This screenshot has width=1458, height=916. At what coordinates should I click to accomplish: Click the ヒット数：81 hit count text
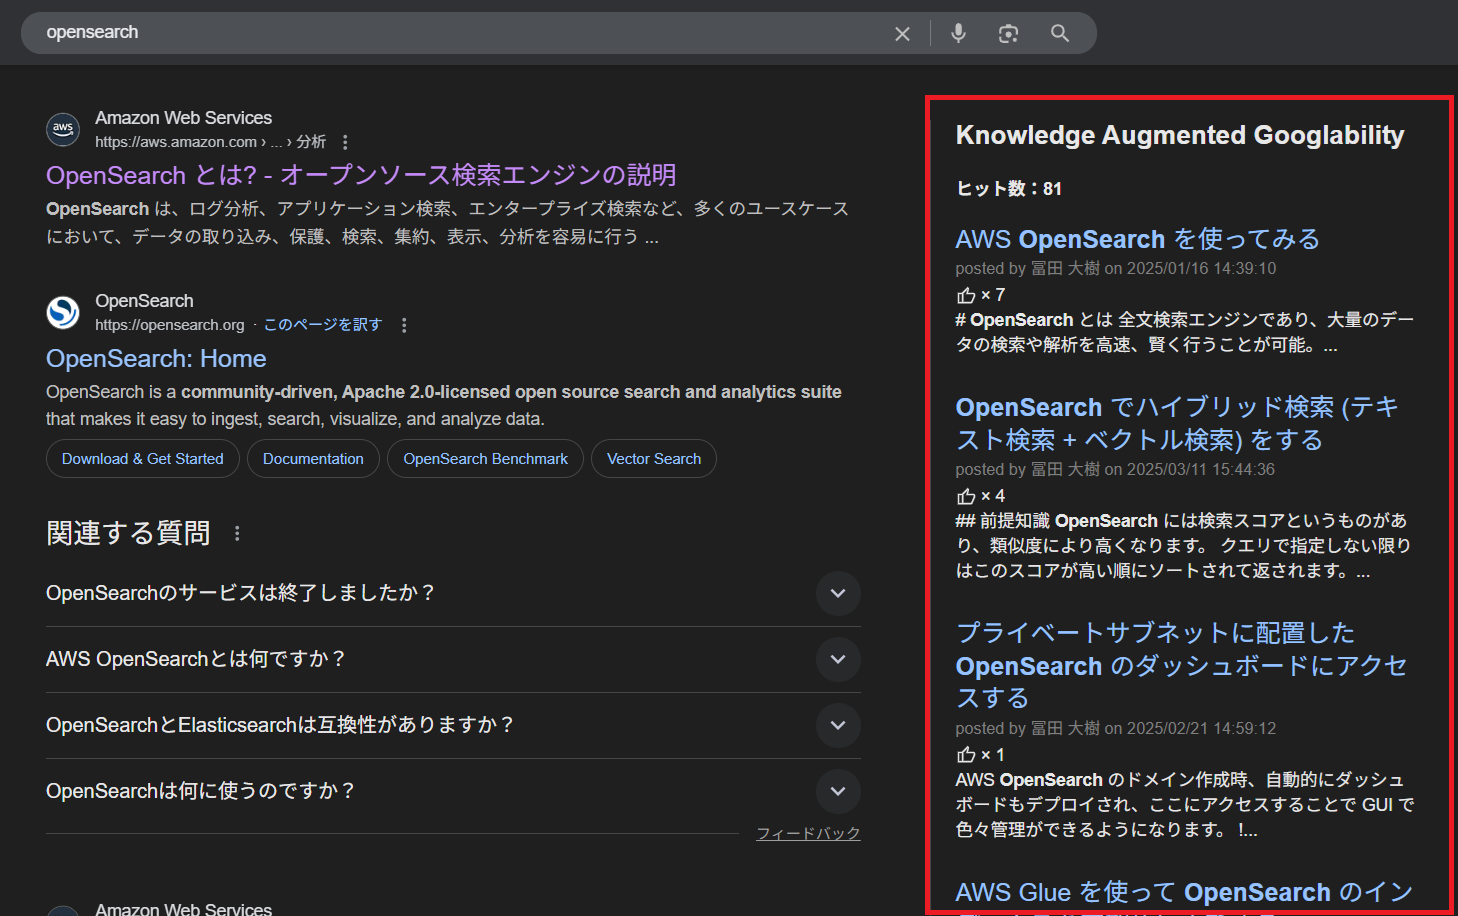(x=1009, y=189)
